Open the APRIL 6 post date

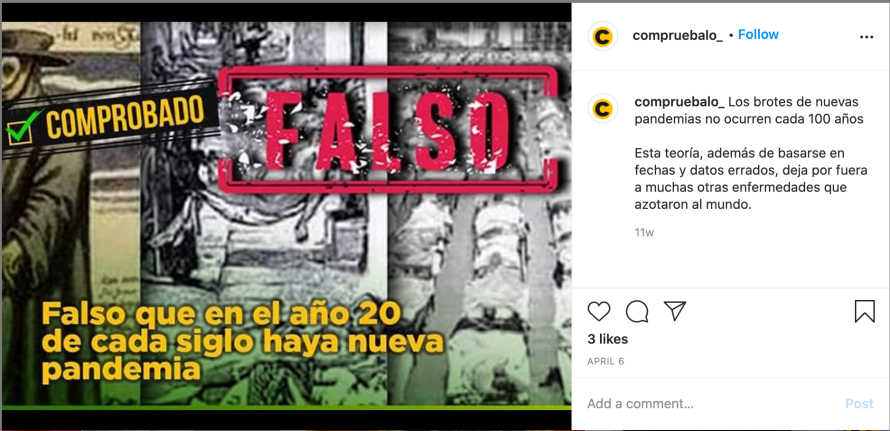[606, 361]
